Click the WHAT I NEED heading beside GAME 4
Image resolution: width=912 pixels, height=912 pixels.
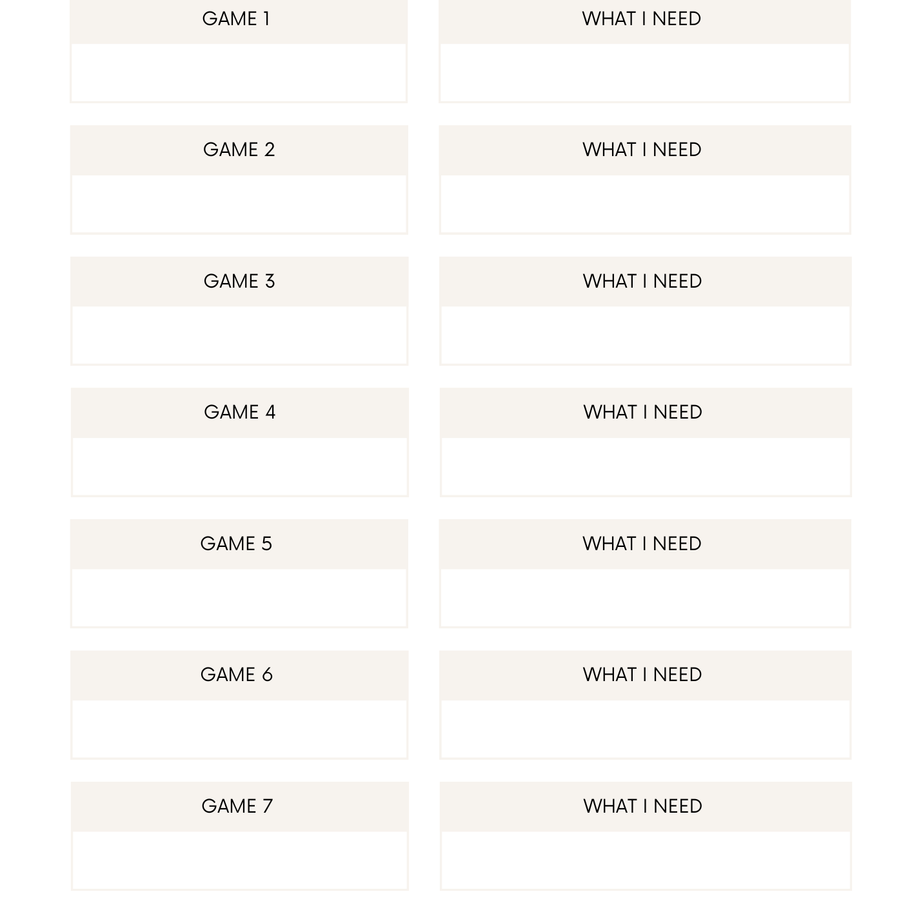[x=643, y=412]
